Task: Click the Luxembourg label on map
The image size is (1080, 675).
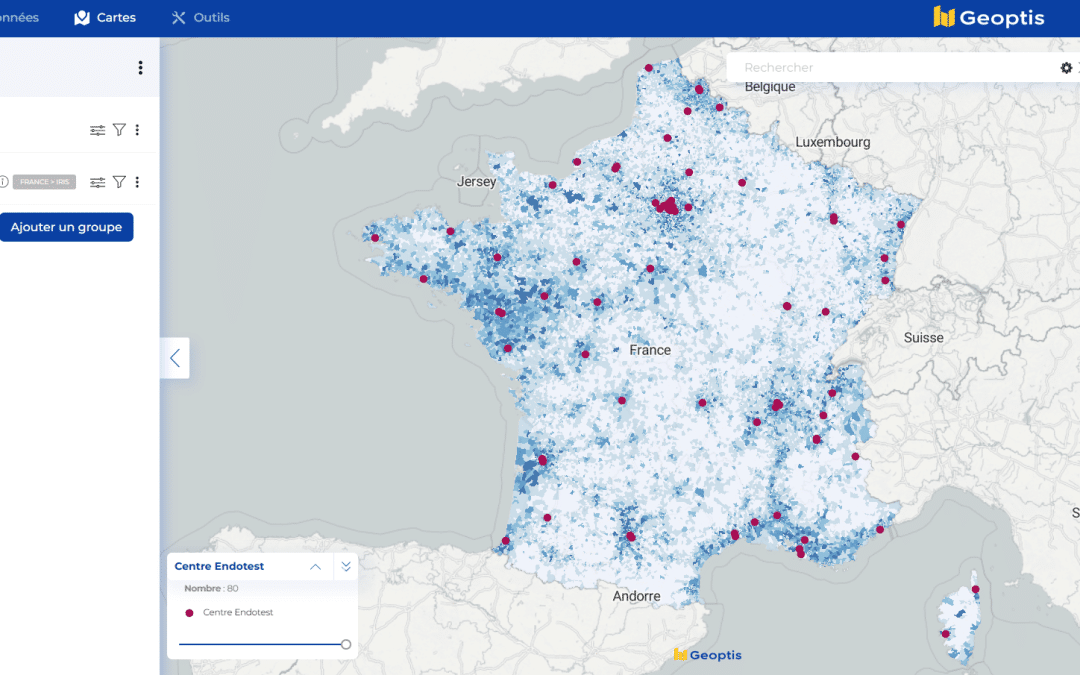Action: click(x=833, y=142)
